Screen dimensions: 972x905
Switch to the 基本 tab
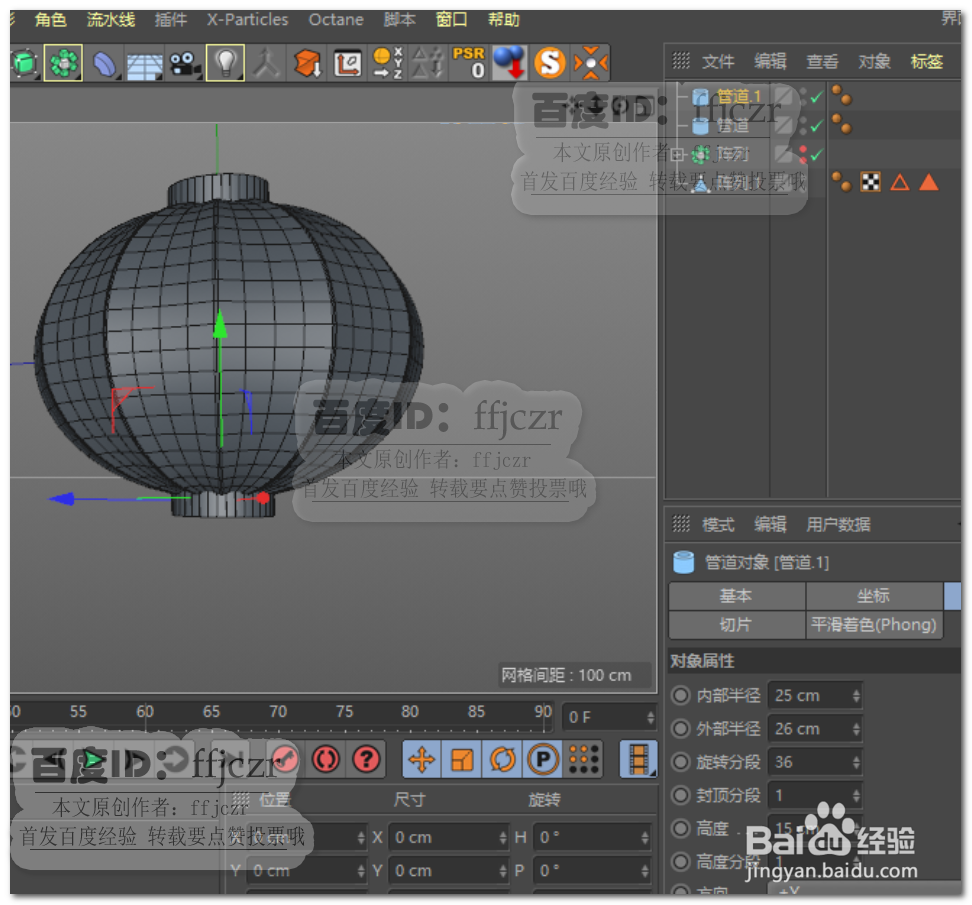point(736,596)
